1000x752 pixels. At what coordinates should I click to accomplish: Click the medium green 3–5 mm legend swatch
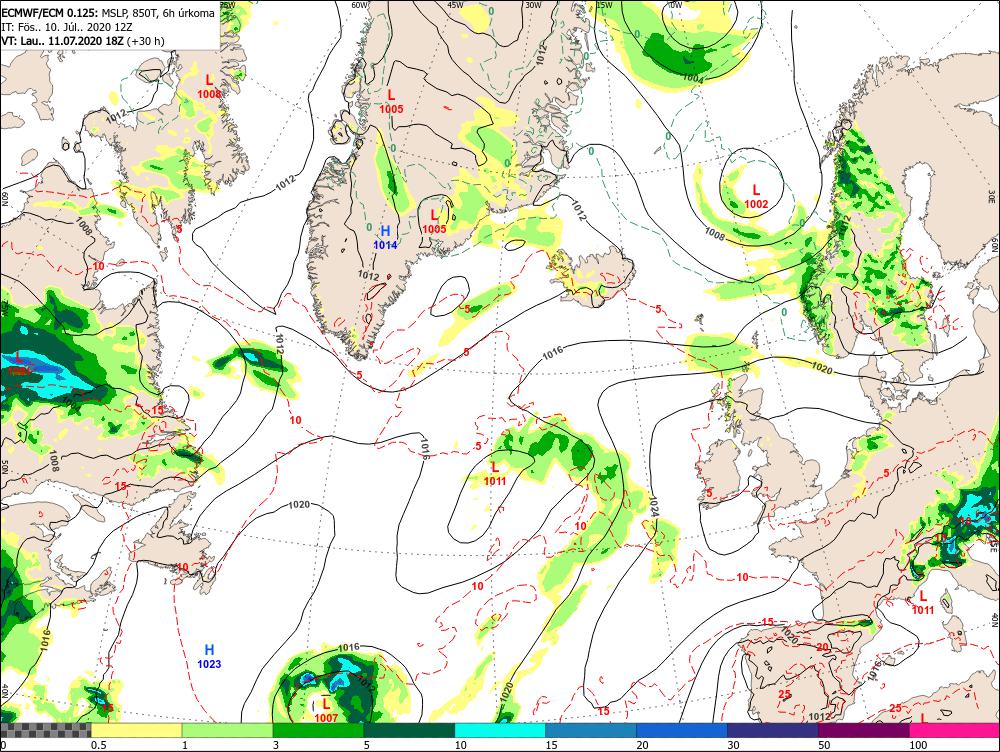point(318,730)
